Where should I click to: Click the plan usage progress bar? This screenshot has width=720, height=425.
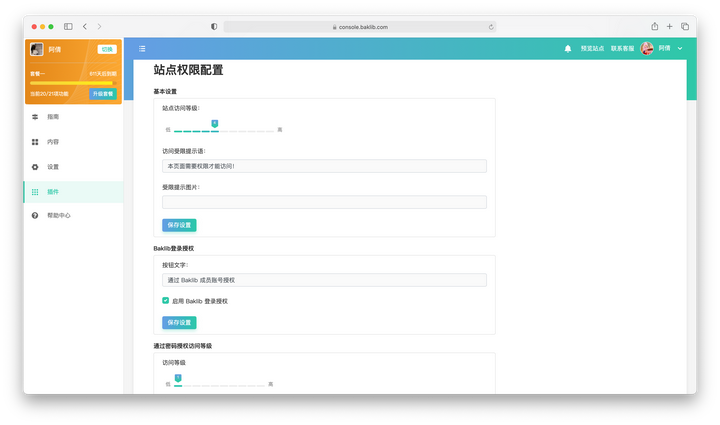point(73,83)
